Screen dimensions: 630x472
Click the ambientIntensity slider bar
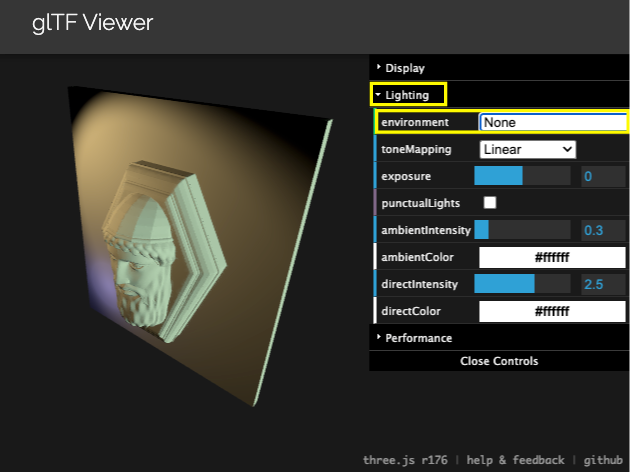521,230
